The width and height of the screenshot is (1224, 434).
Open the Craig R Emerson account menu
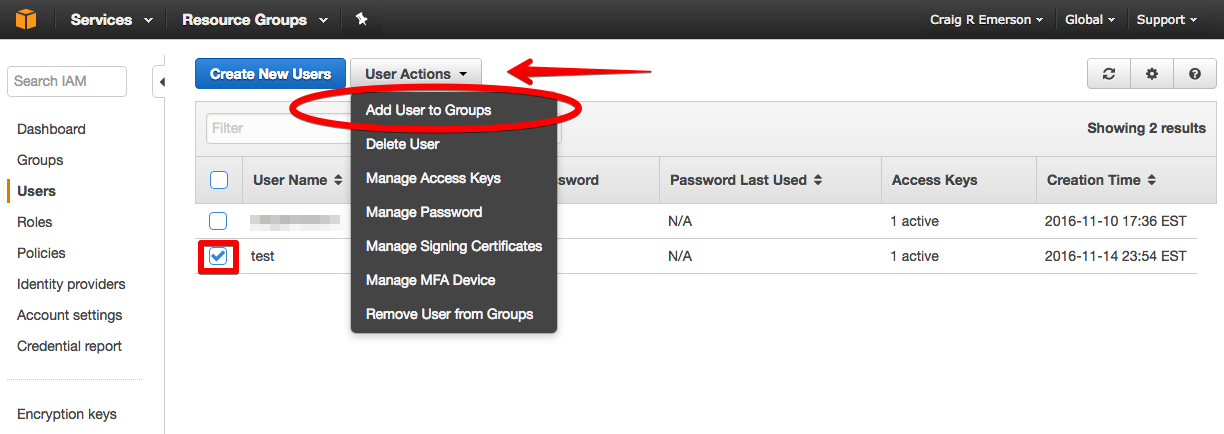tap(987, 19)
